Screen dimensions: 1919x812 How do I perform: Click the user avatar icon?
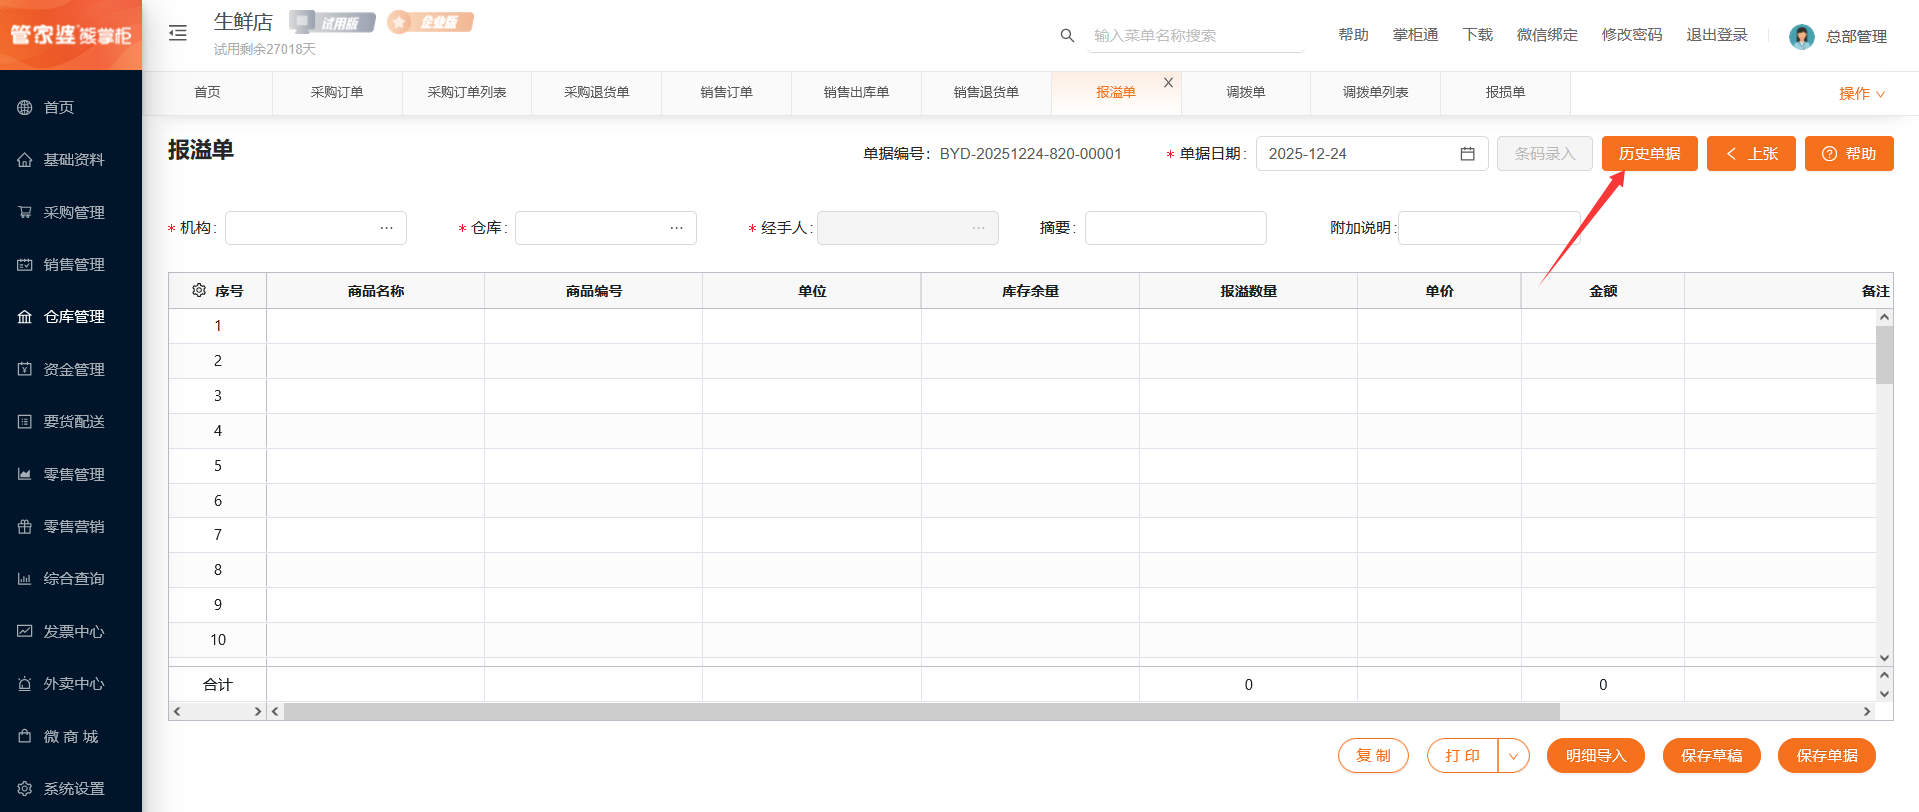1801,37
